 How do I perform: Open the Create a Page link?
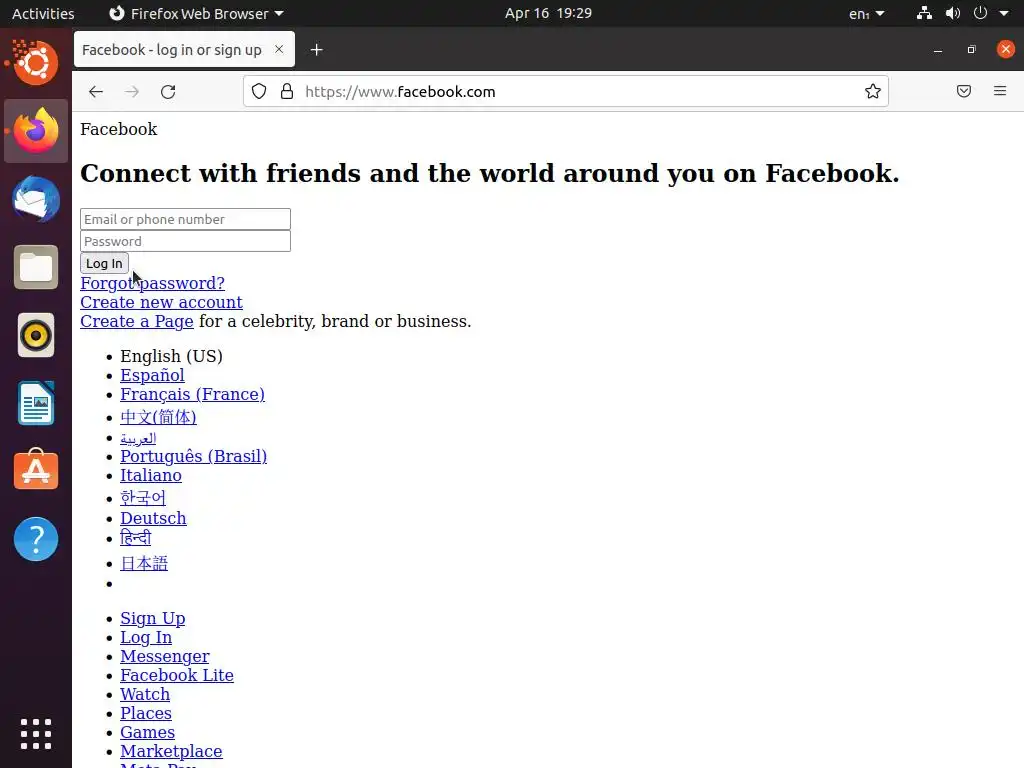pyautogui.click(x=137, y=321)
